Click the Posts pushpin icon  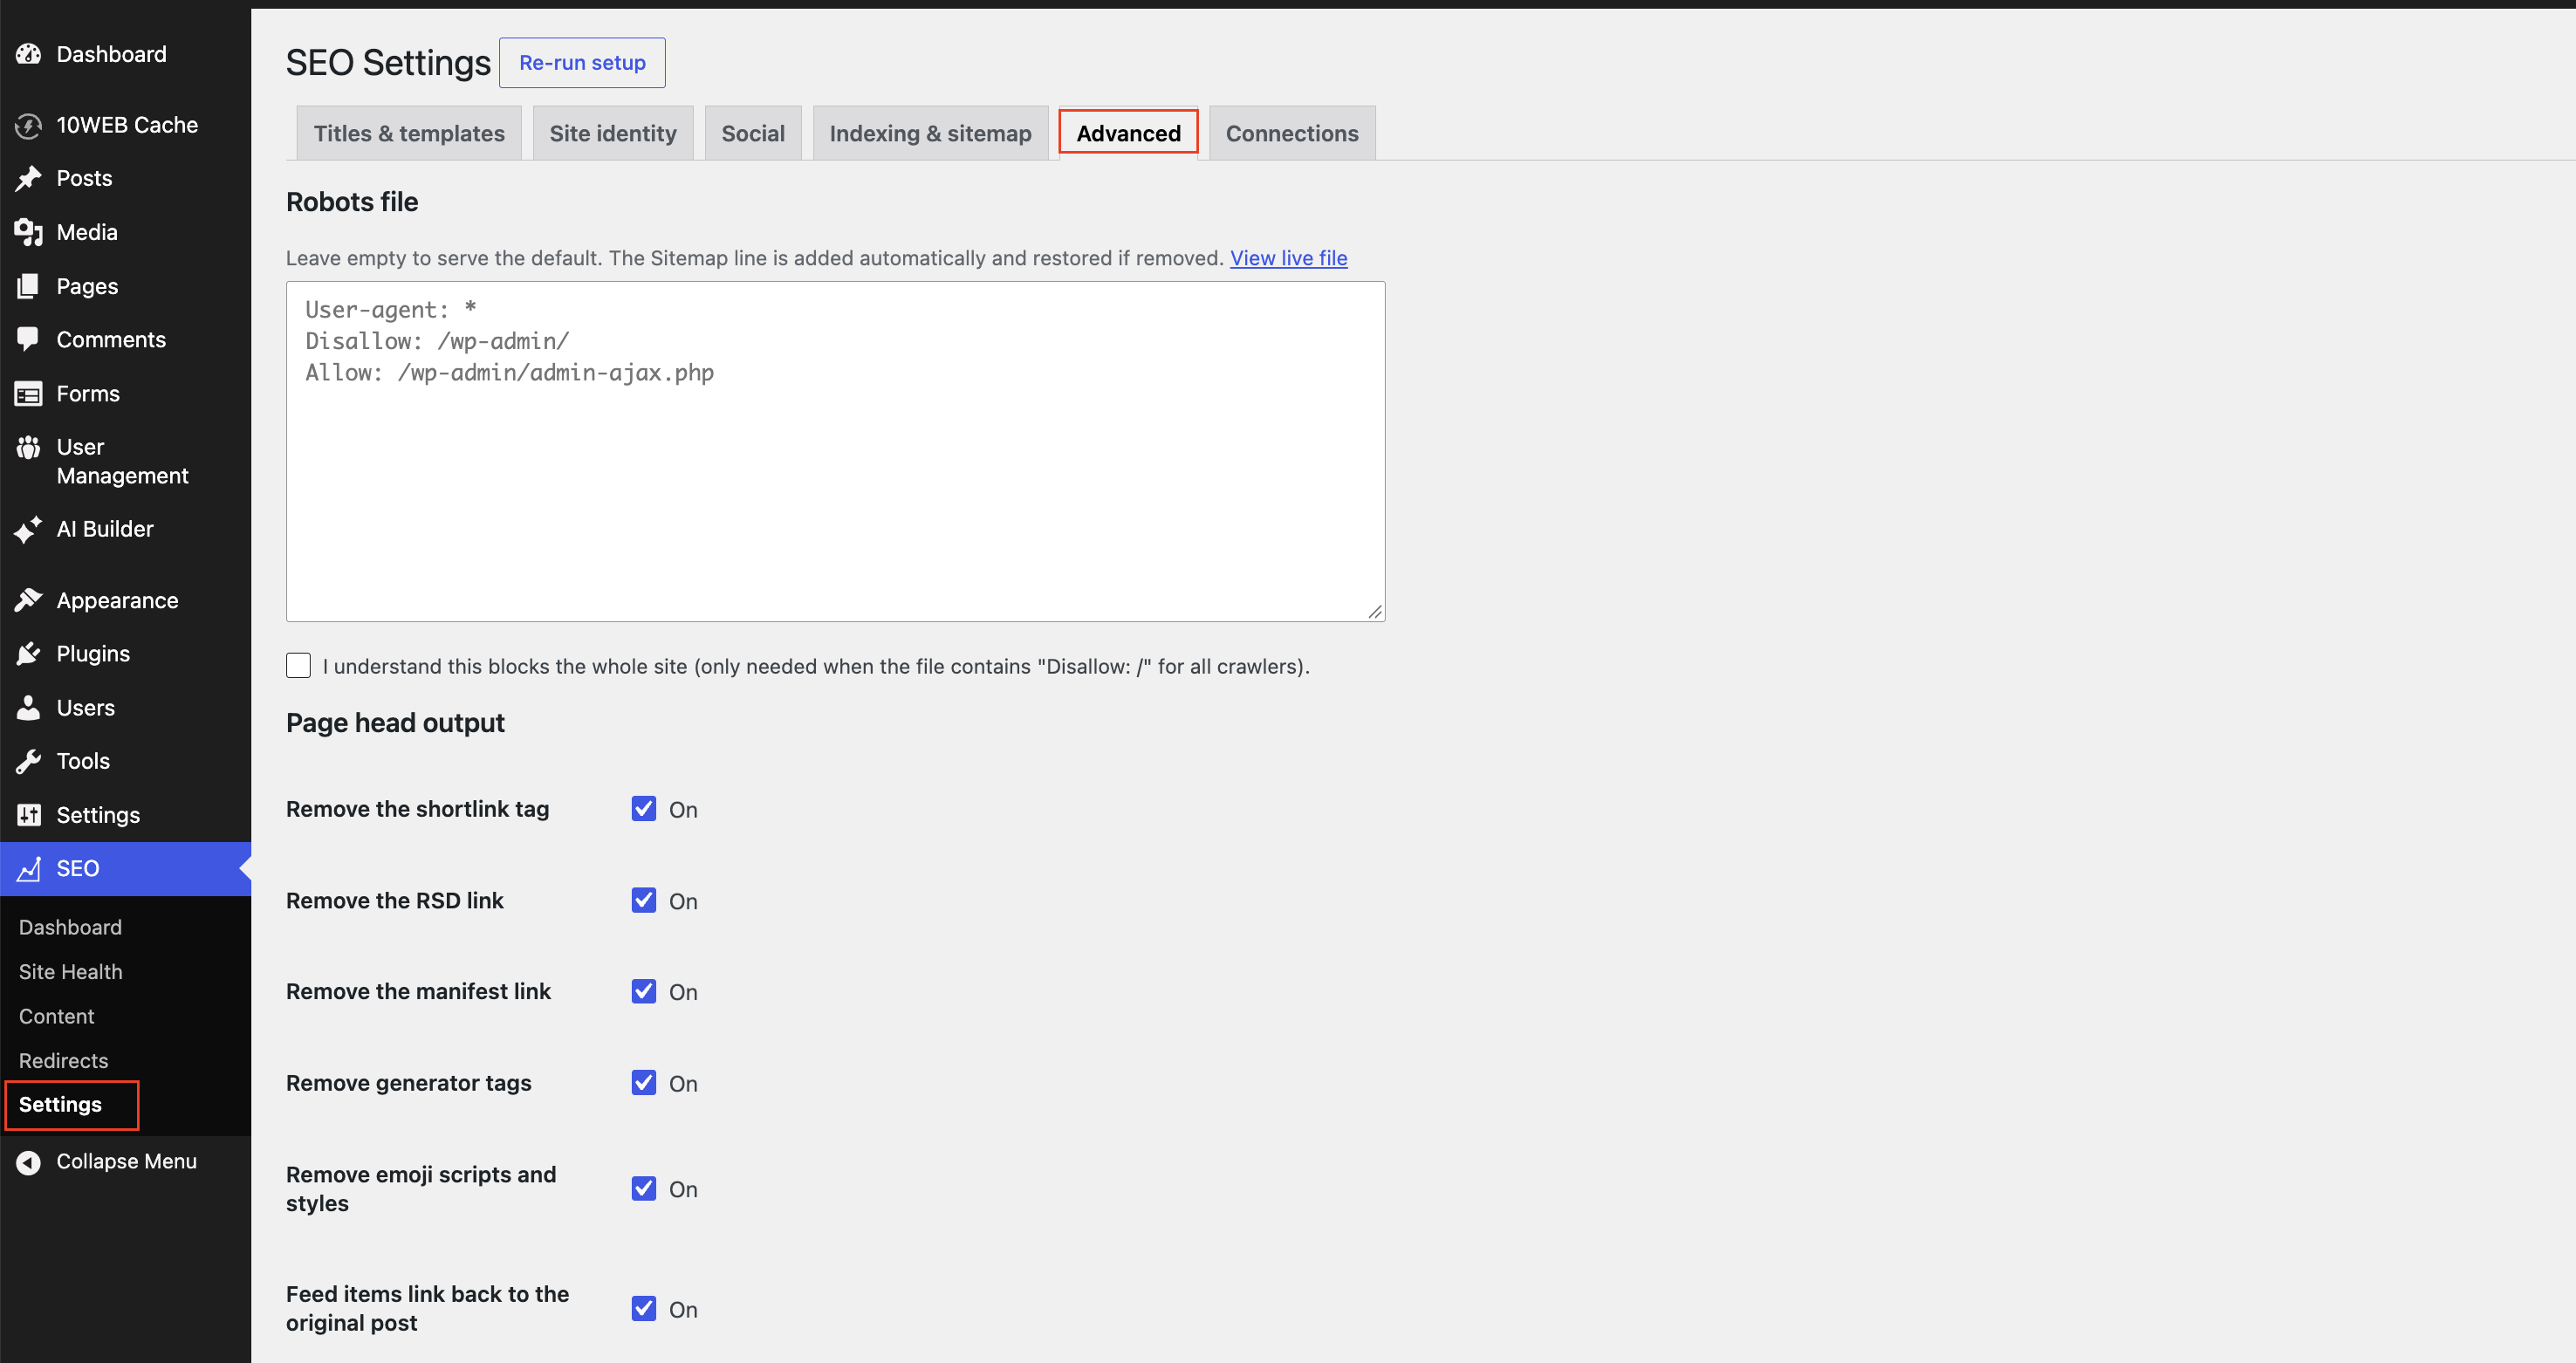point(28,178)
